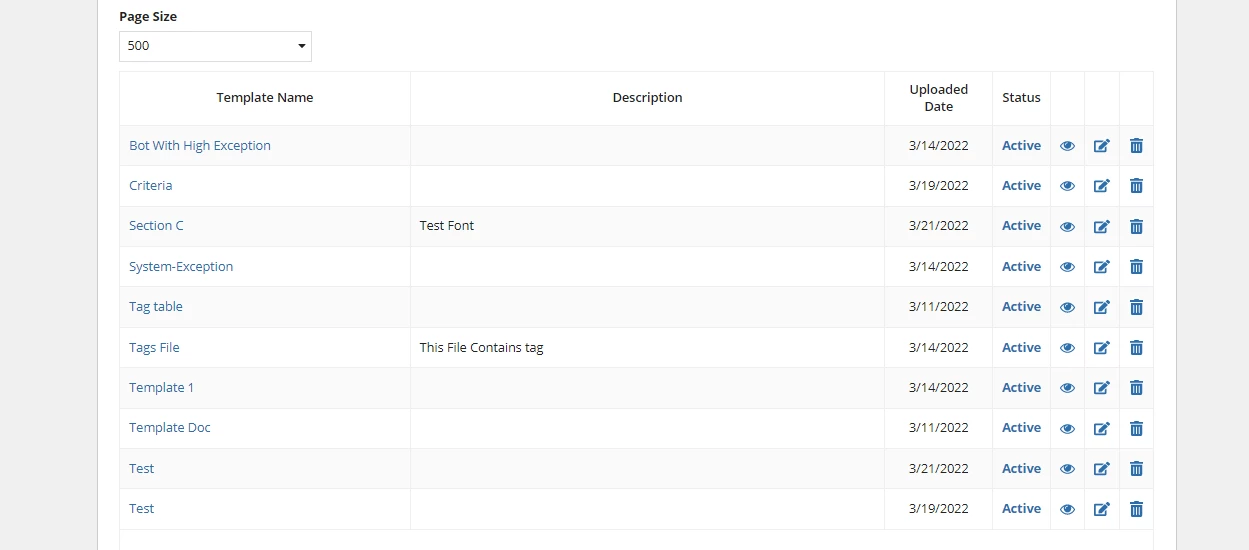Click the eye icon for Tags File
1249x550 pixels.
click(1067, 348)
